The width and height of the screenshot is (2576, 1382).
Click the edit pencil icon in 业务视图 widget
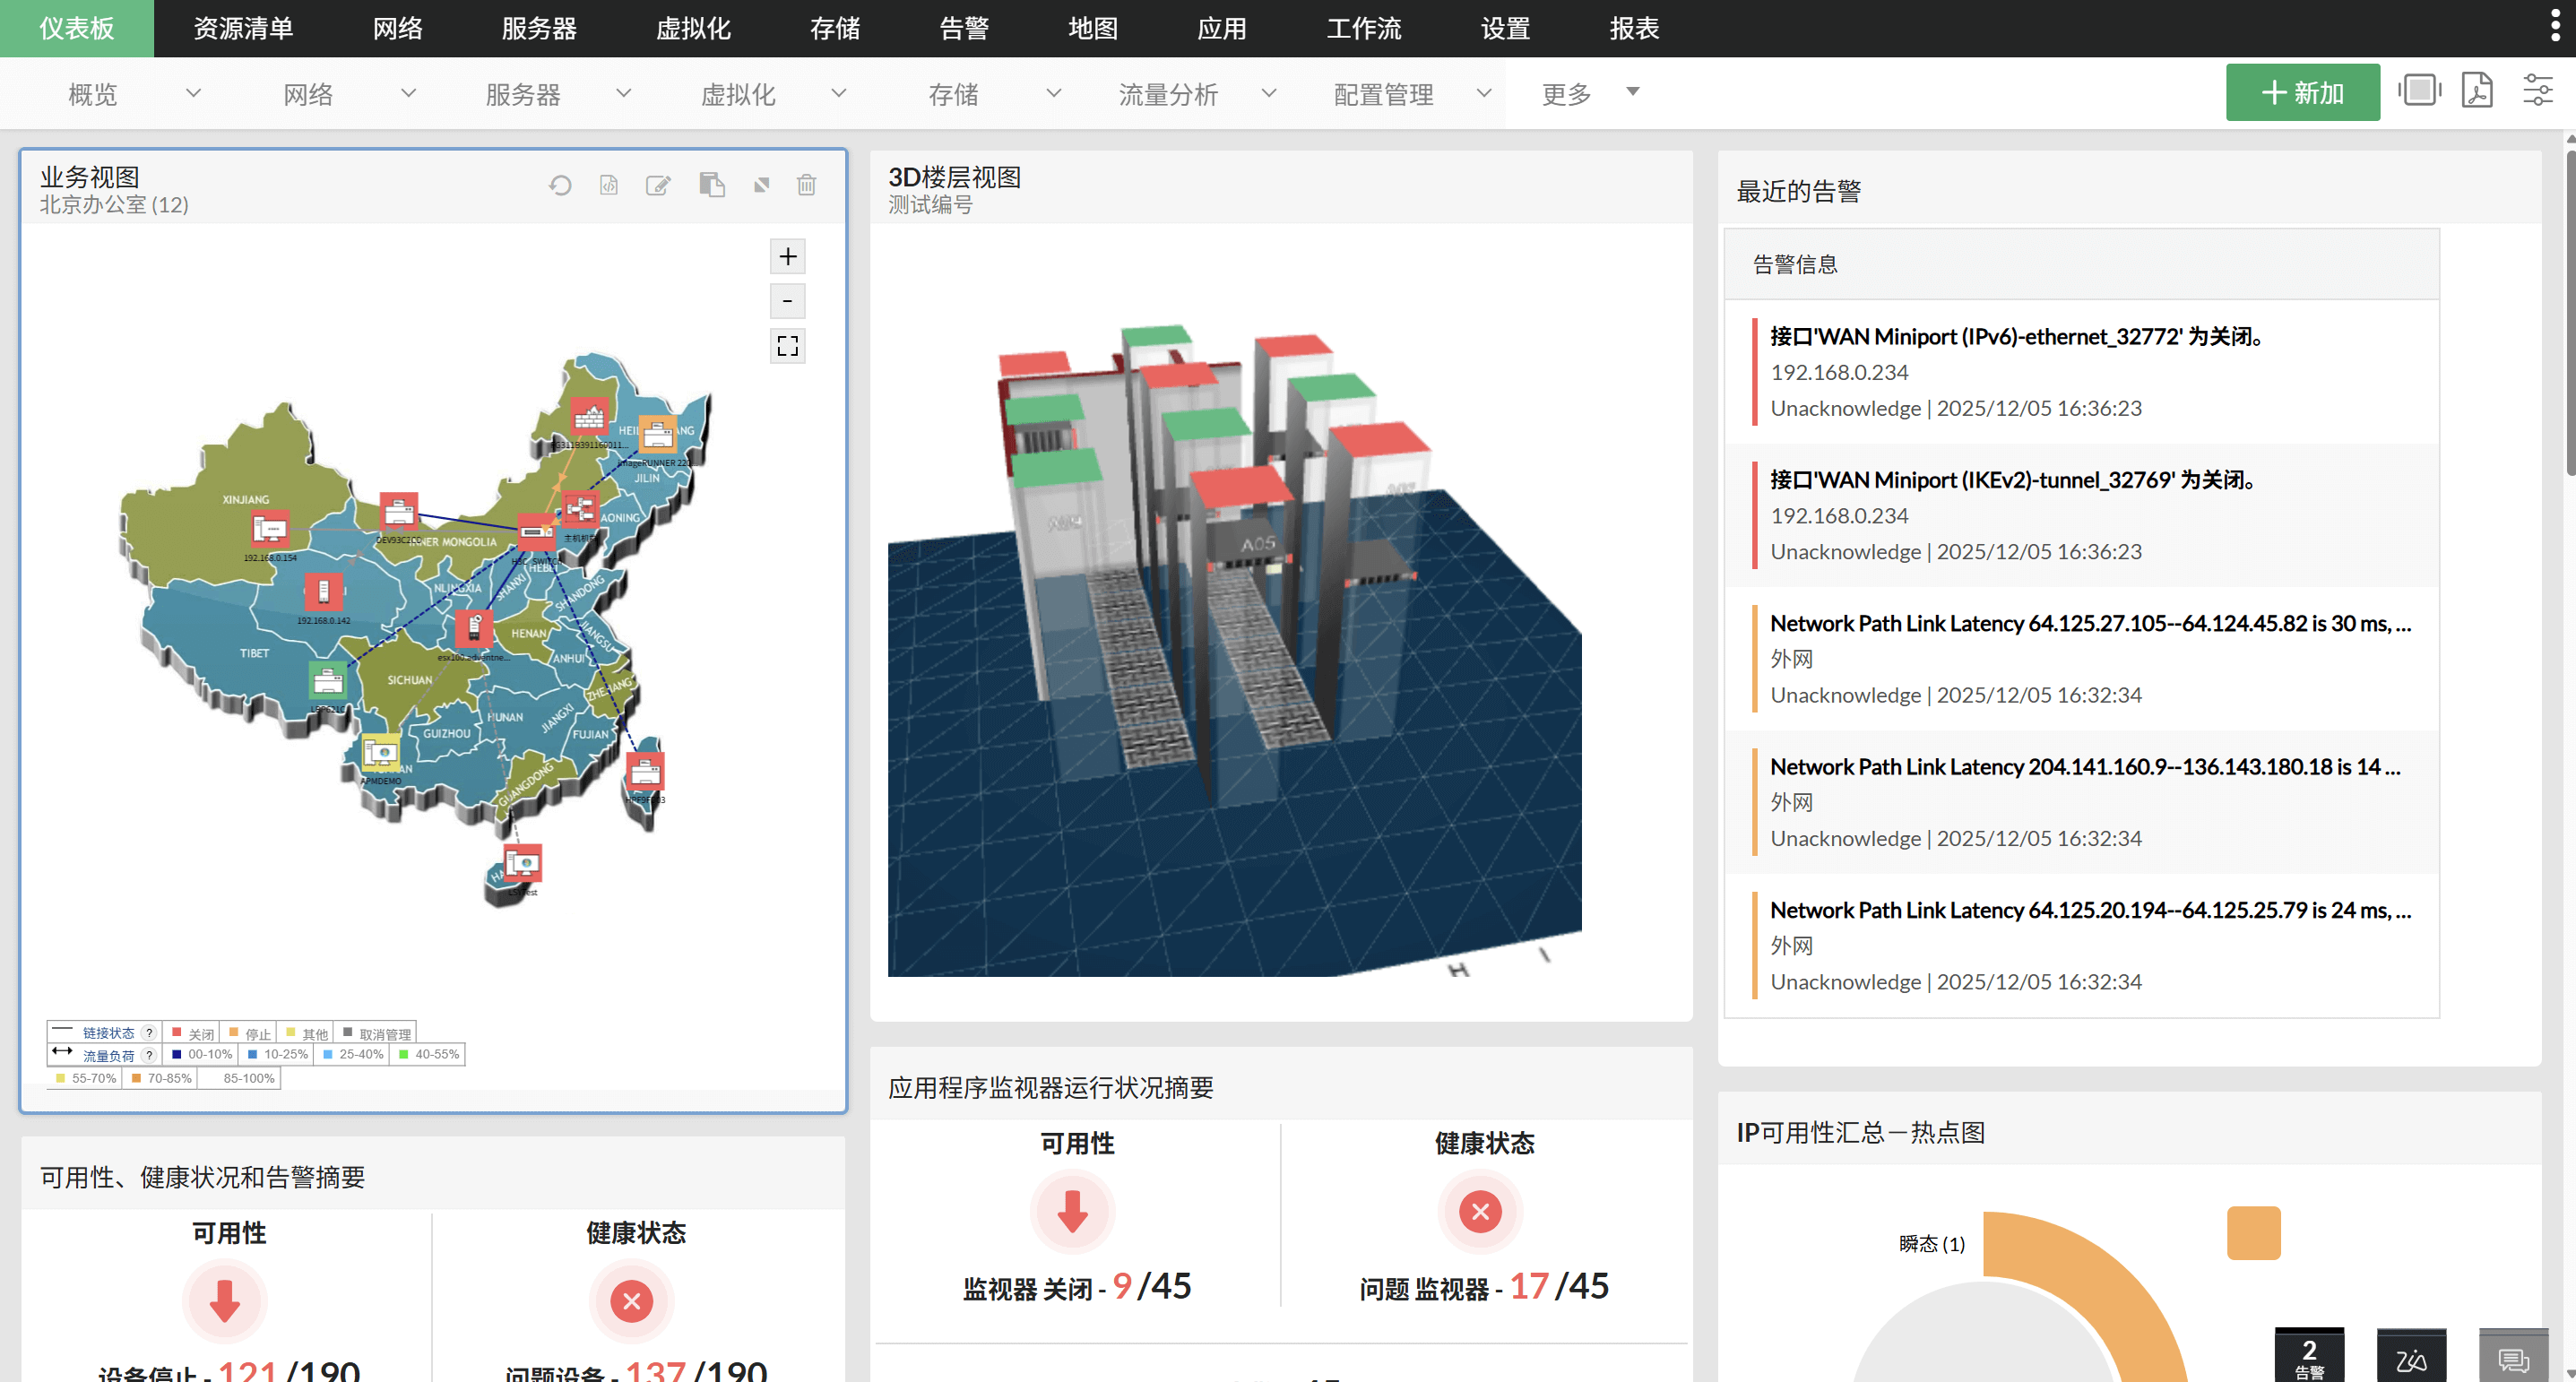click(x=658, y=185)
